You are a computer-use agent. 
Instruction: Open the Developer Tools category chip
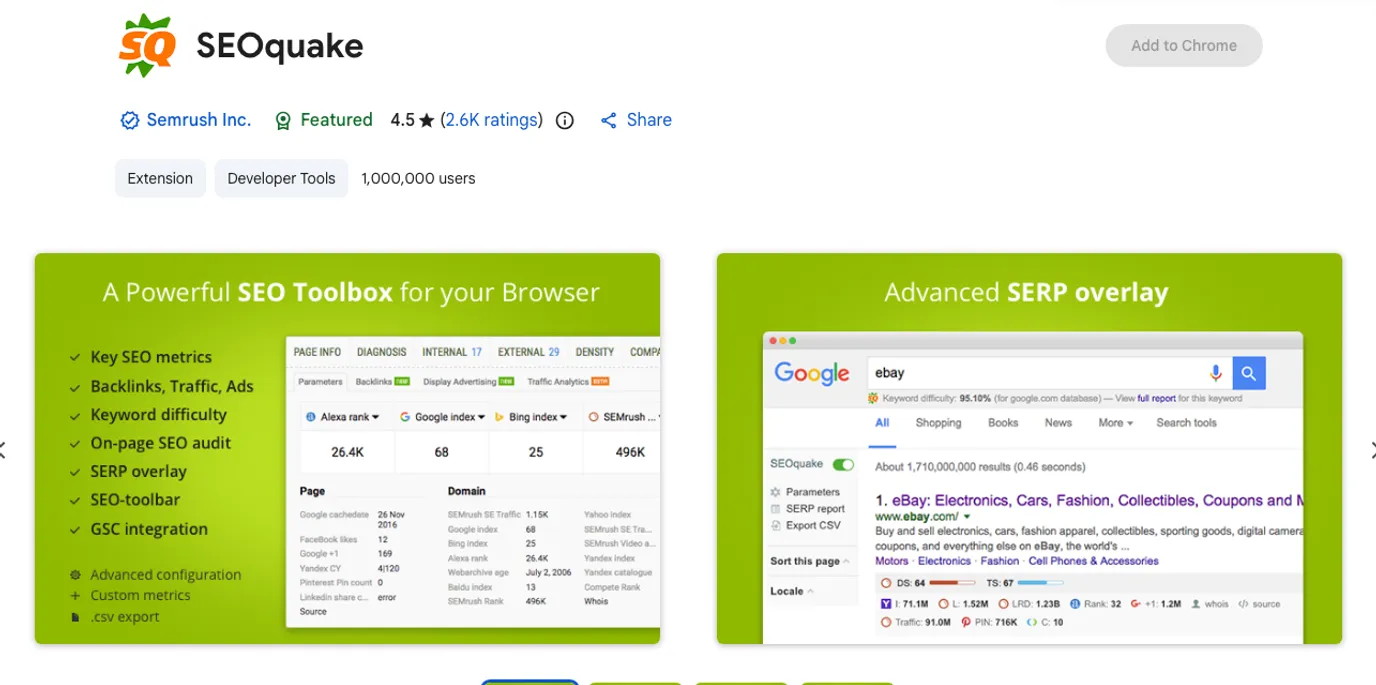tap(281, 178)
